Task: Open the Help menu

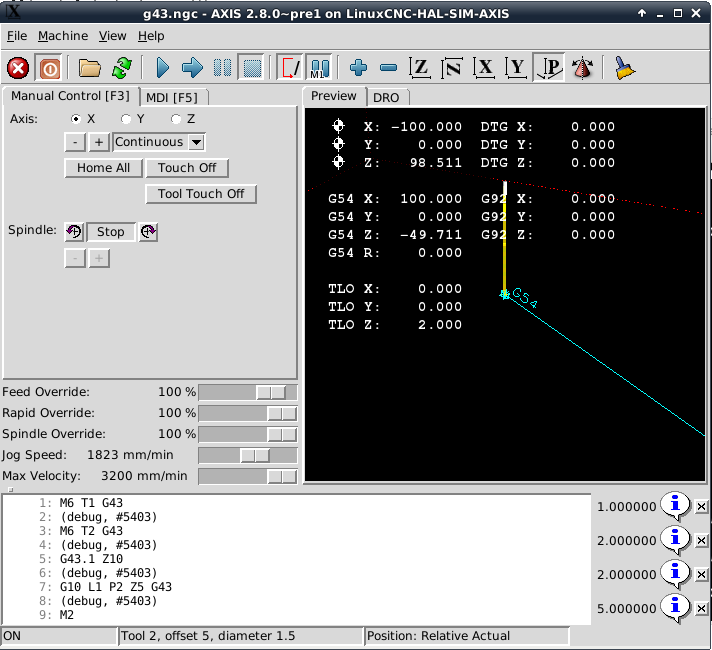Action: [x=151, y=36]
